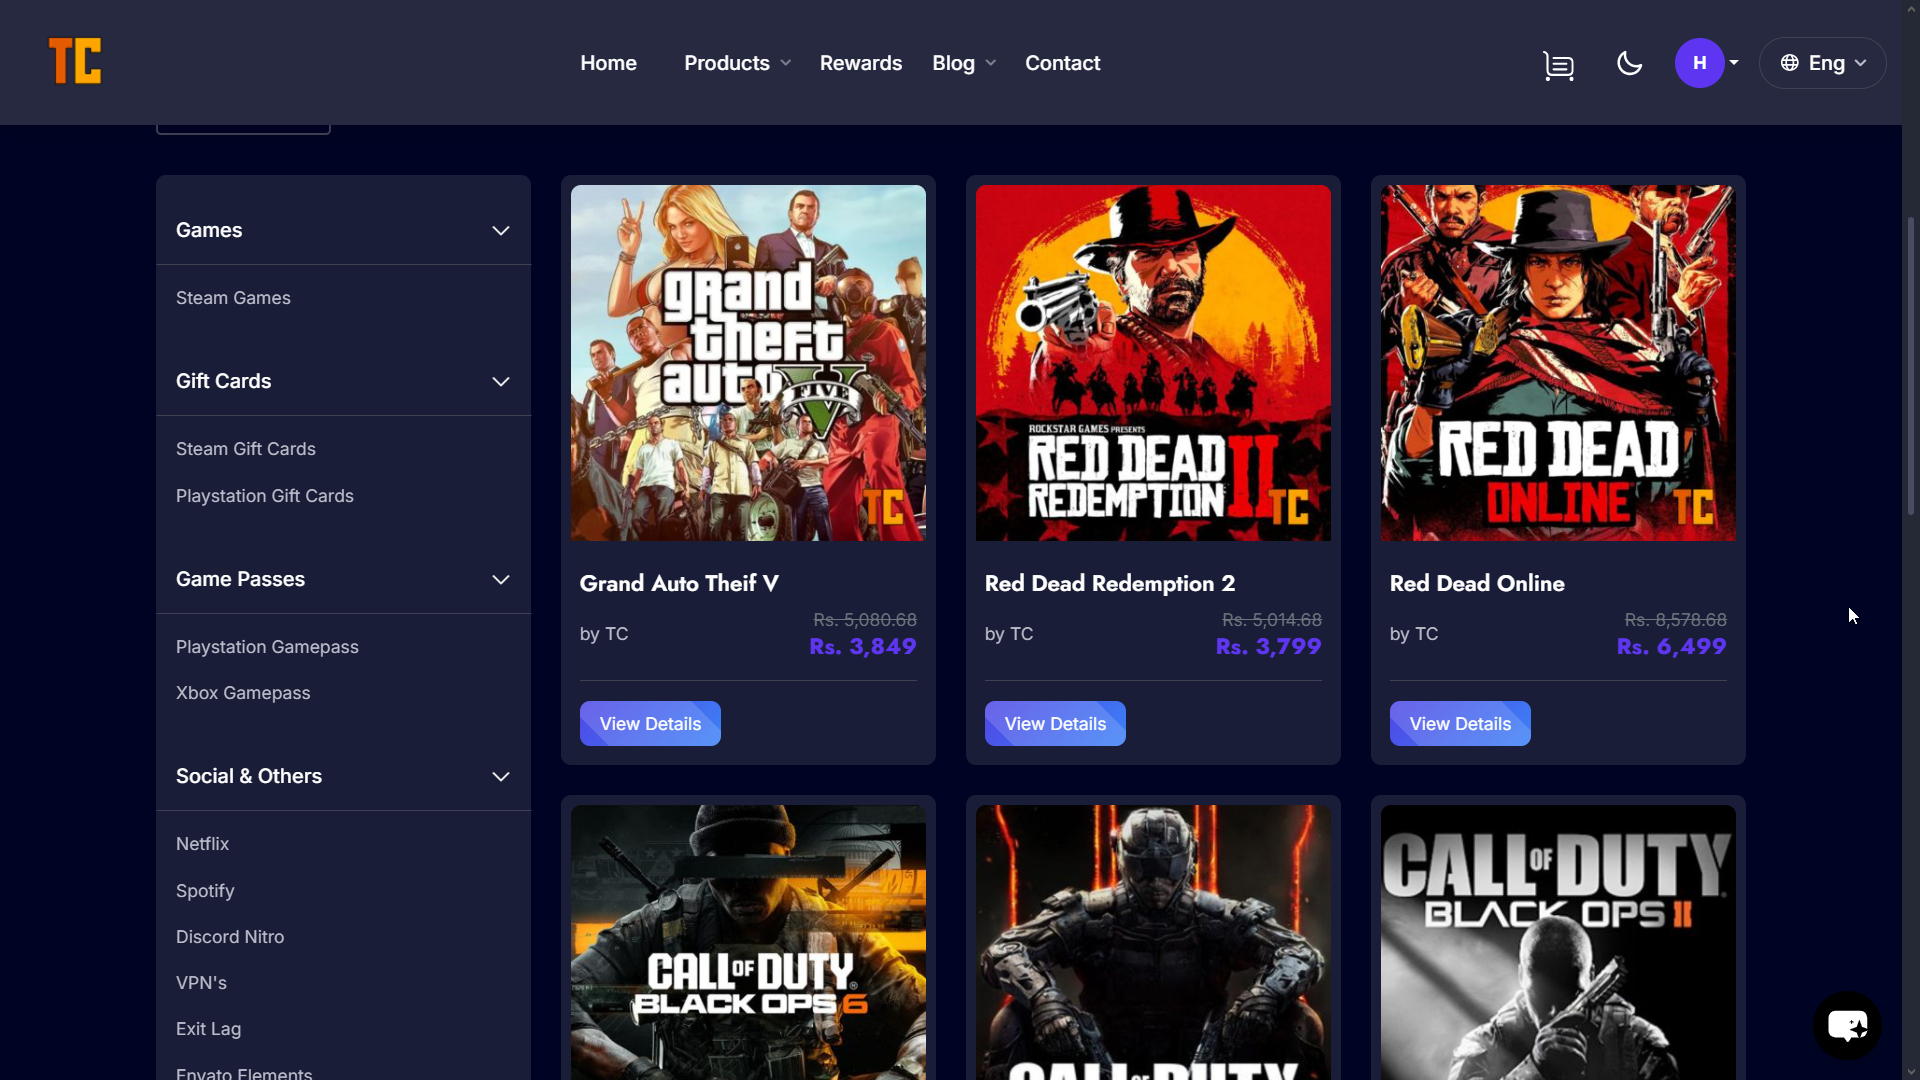Click the purple H profile avatar
This screenshot has width=1920, height=1080.
(x=1699, y=63)
